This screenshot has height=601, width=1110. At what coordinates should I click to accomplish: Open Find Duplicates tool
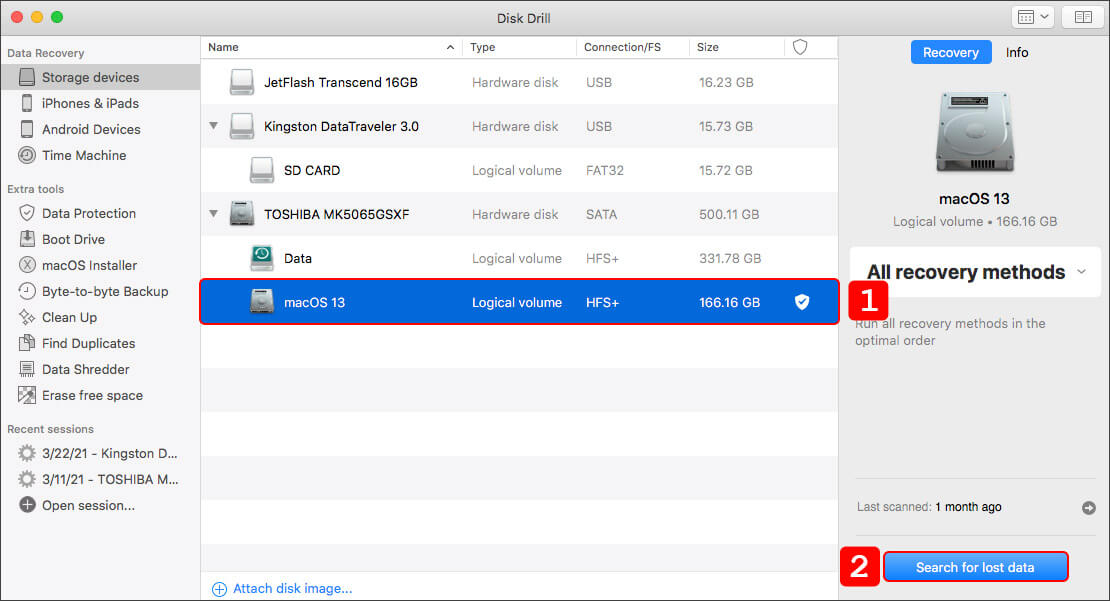coord(88,343)
